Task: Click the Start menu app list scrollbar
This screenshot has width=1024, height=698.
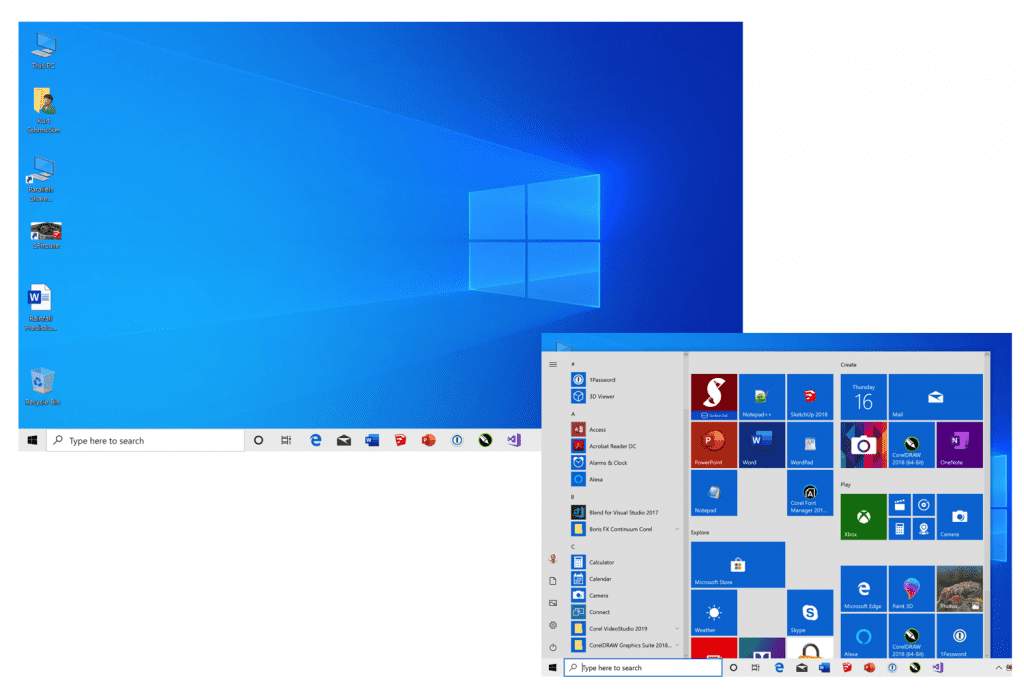Action: tap(686, 503)
